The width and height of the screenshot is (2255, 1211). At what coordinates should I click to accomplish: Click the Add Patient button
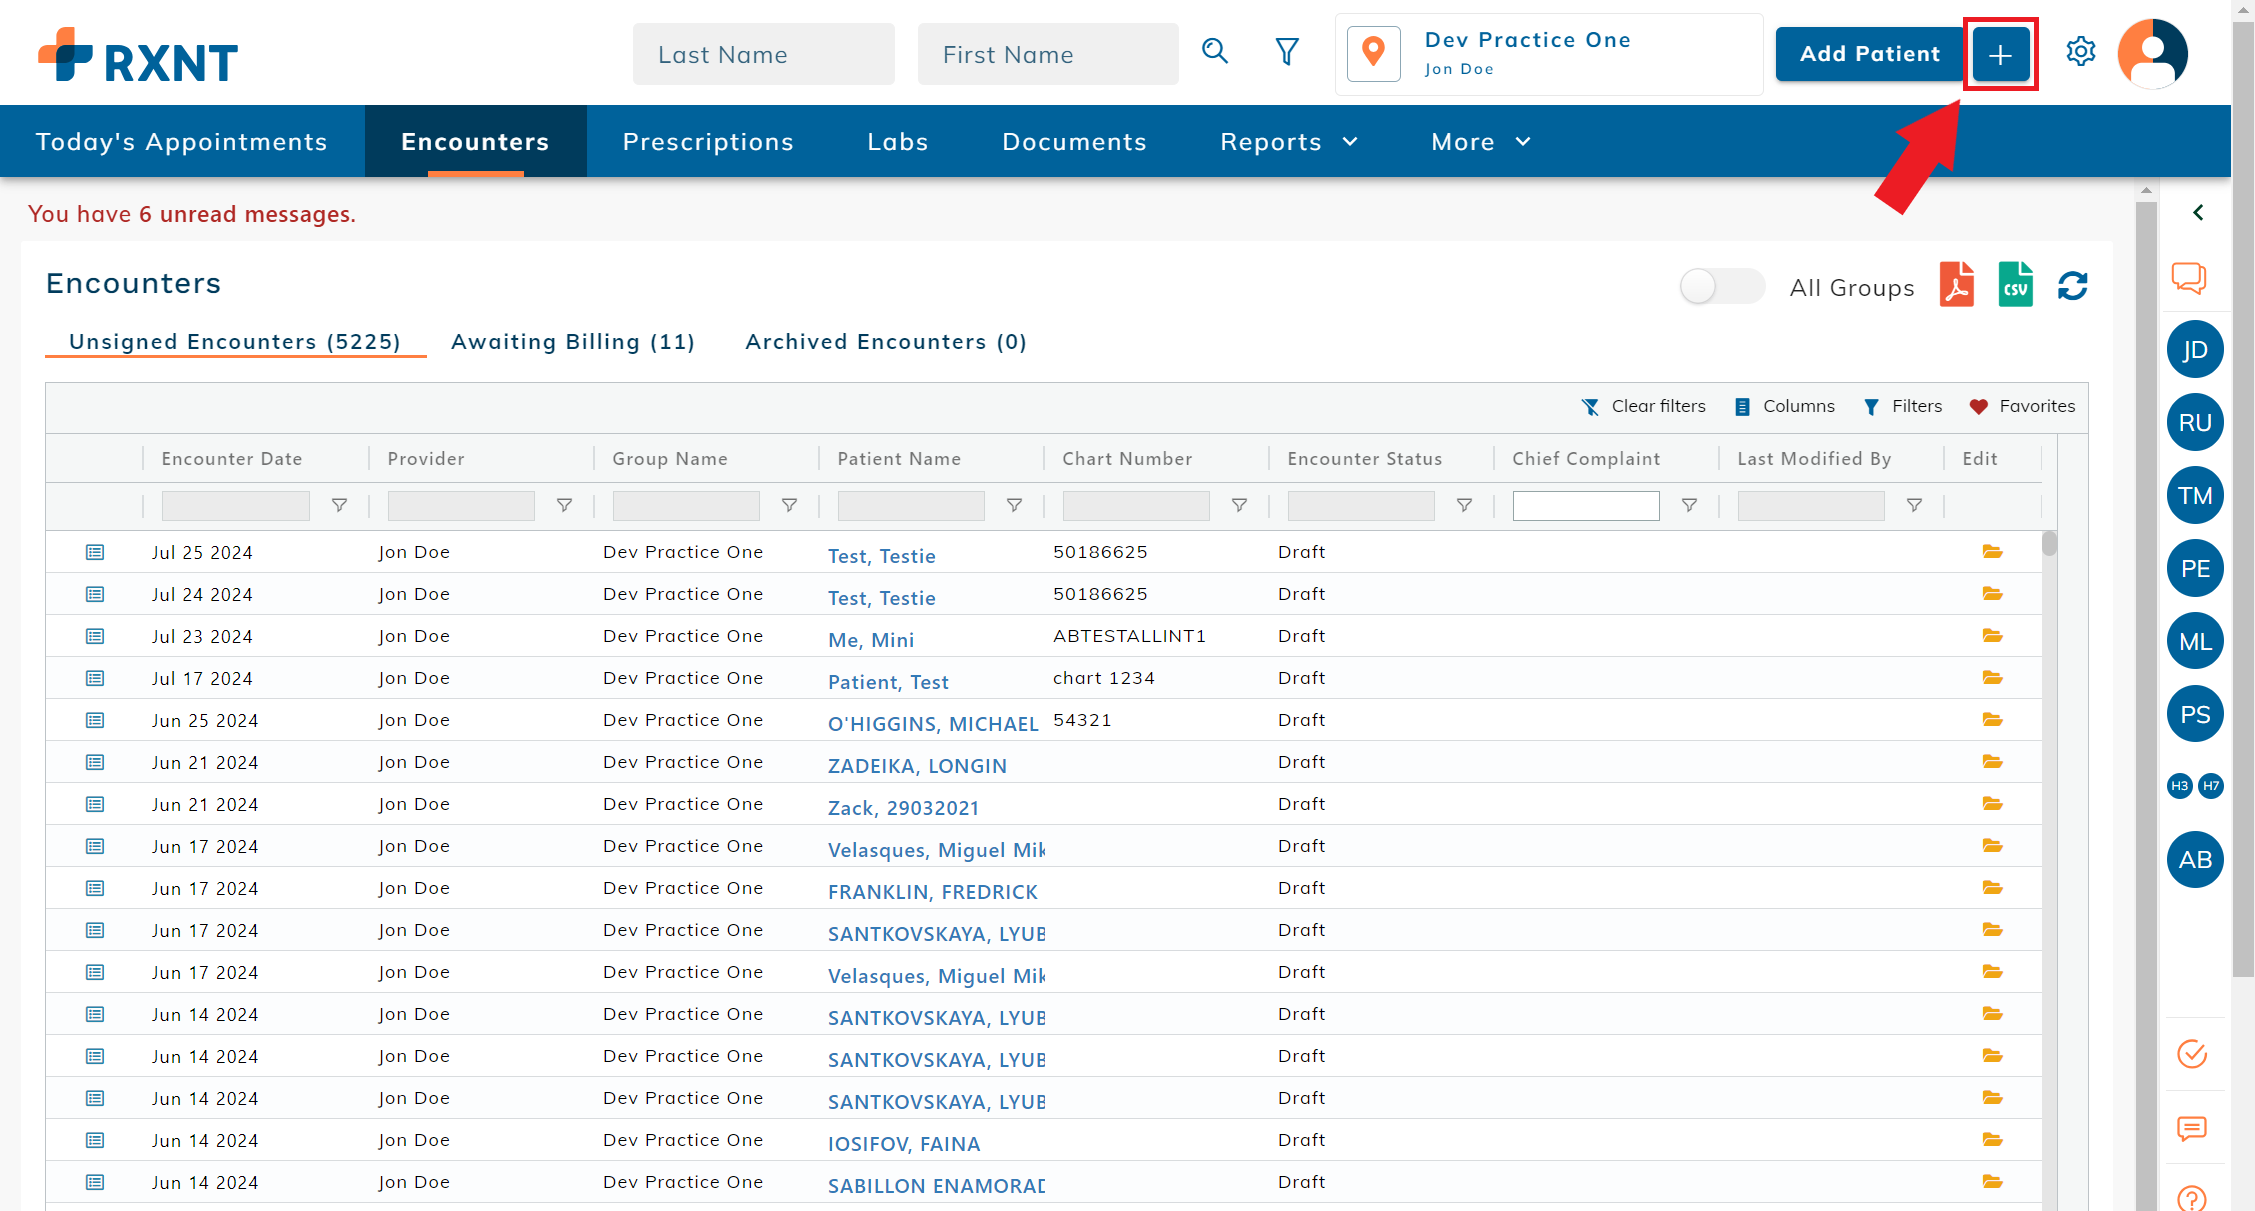[1869, 53]
